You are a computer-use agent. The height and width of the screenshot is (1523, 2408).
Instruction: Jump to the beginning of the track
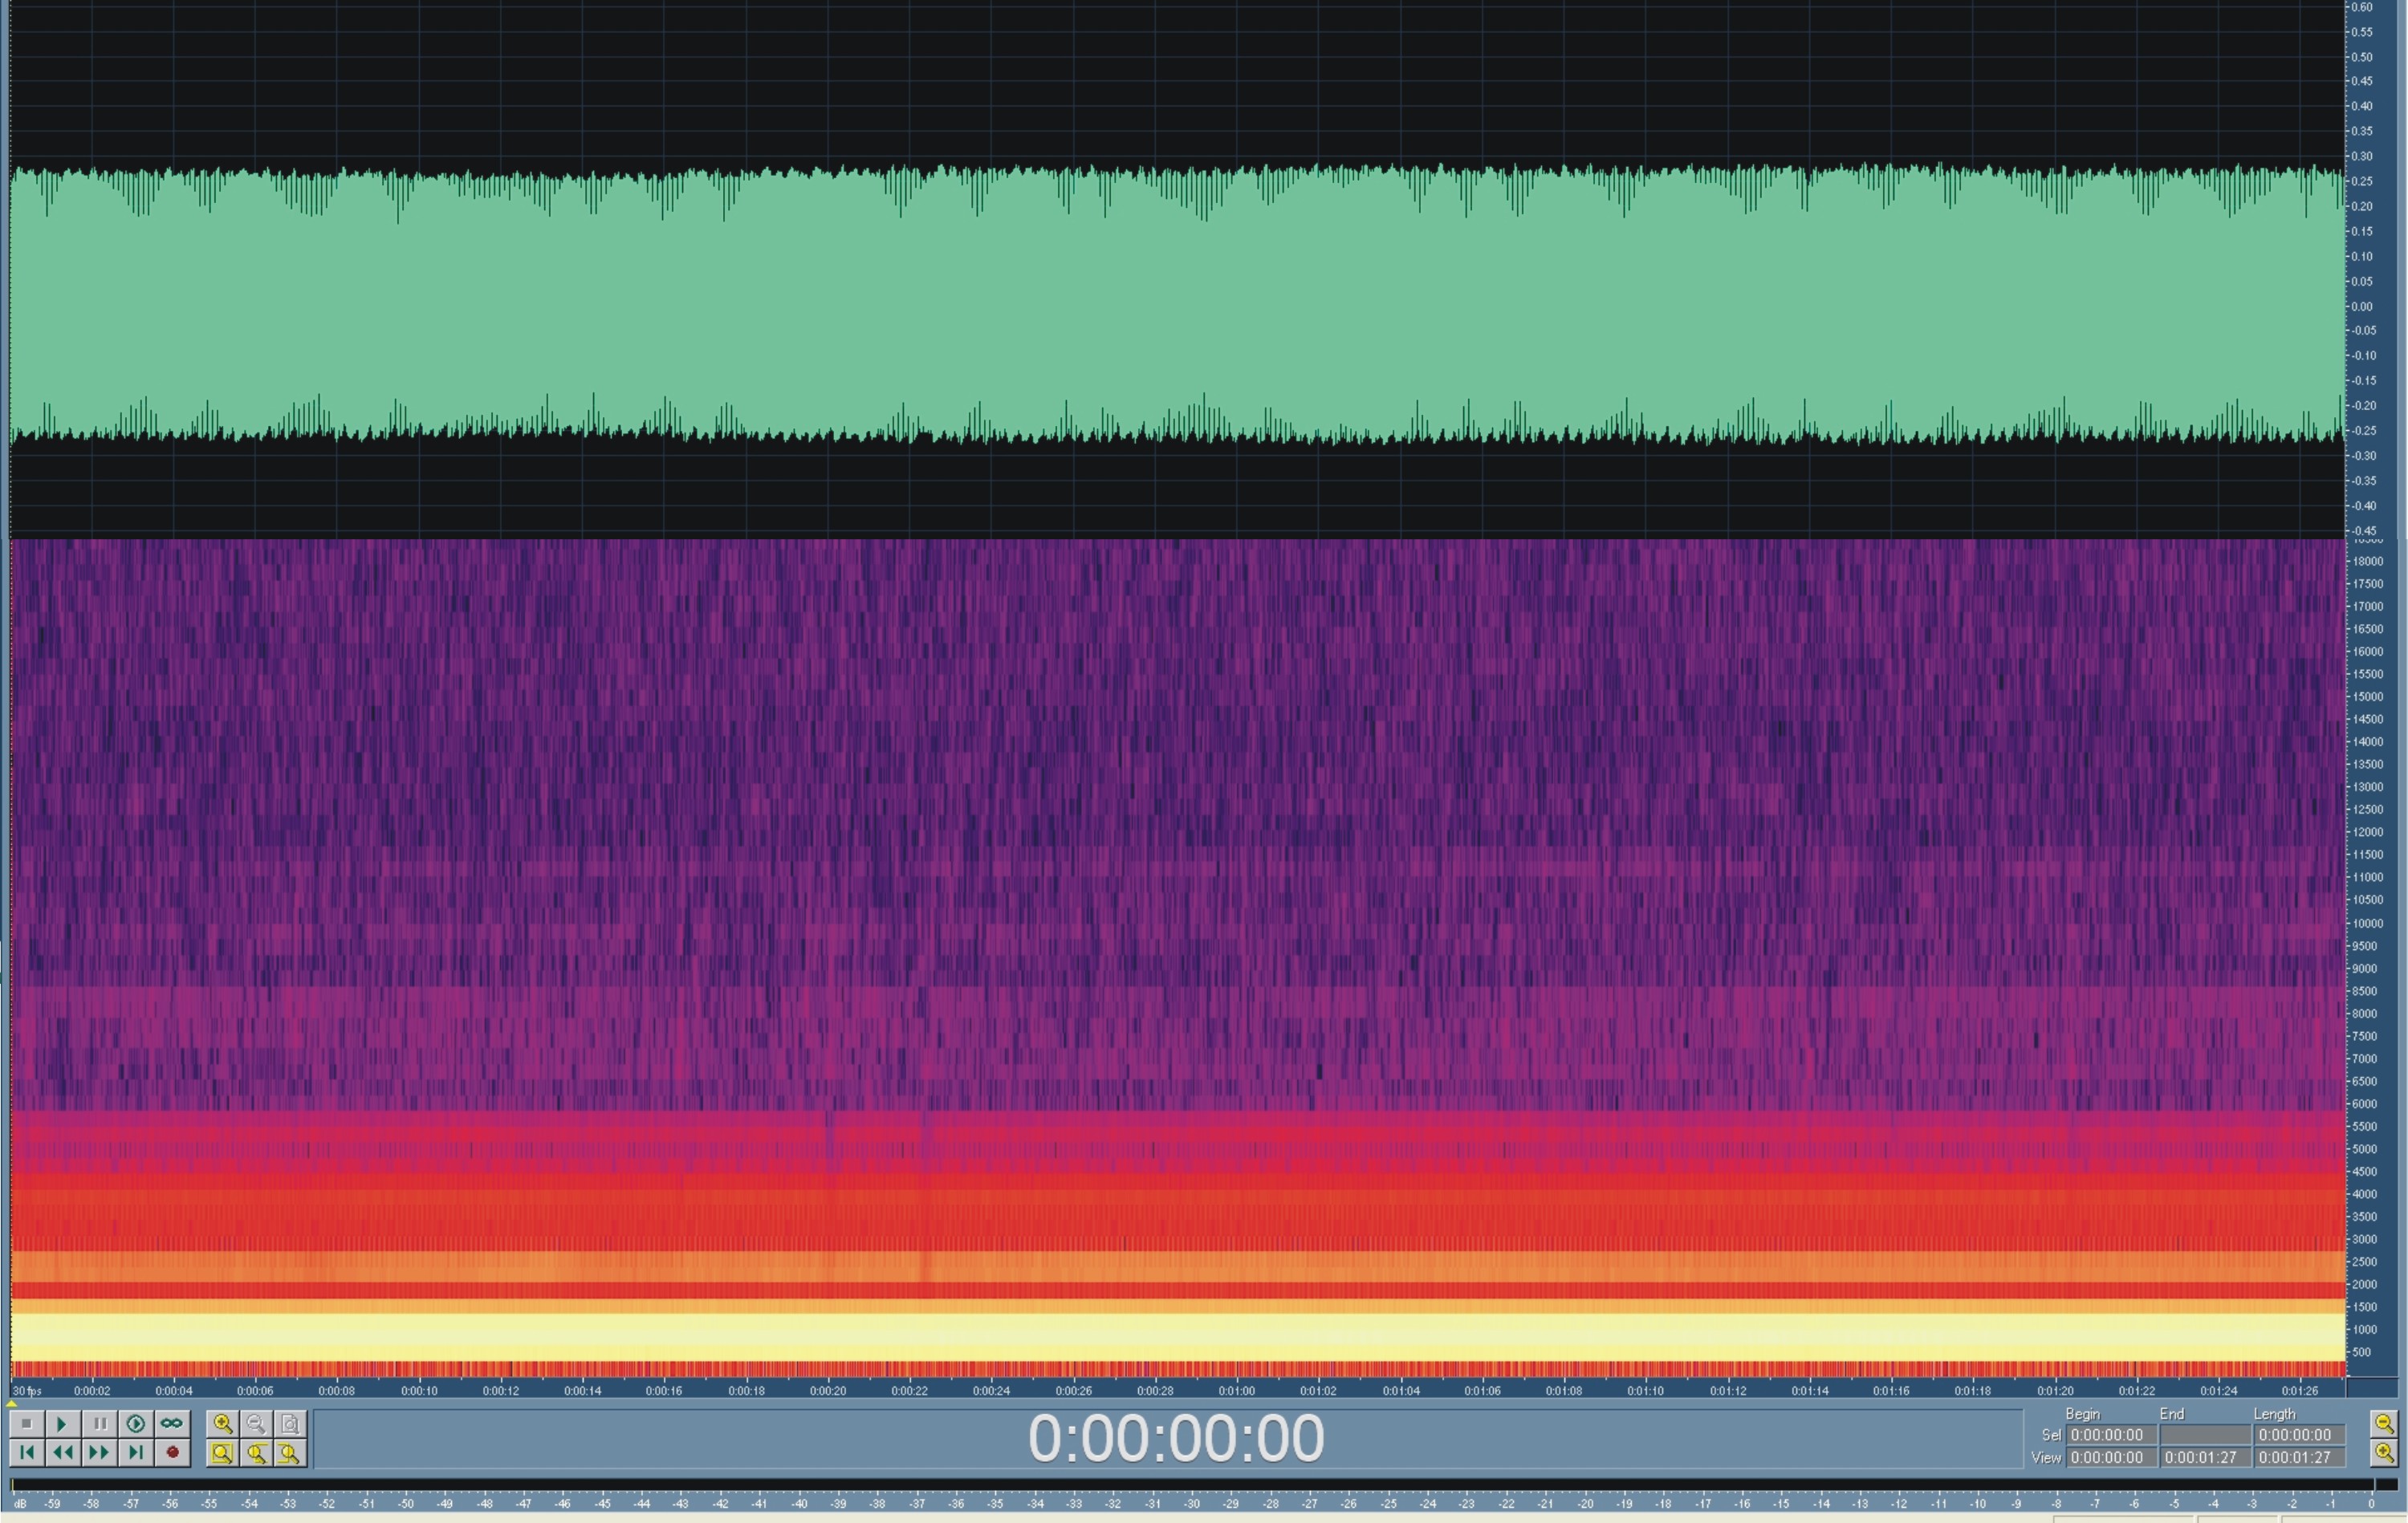tap(27, 1452)
